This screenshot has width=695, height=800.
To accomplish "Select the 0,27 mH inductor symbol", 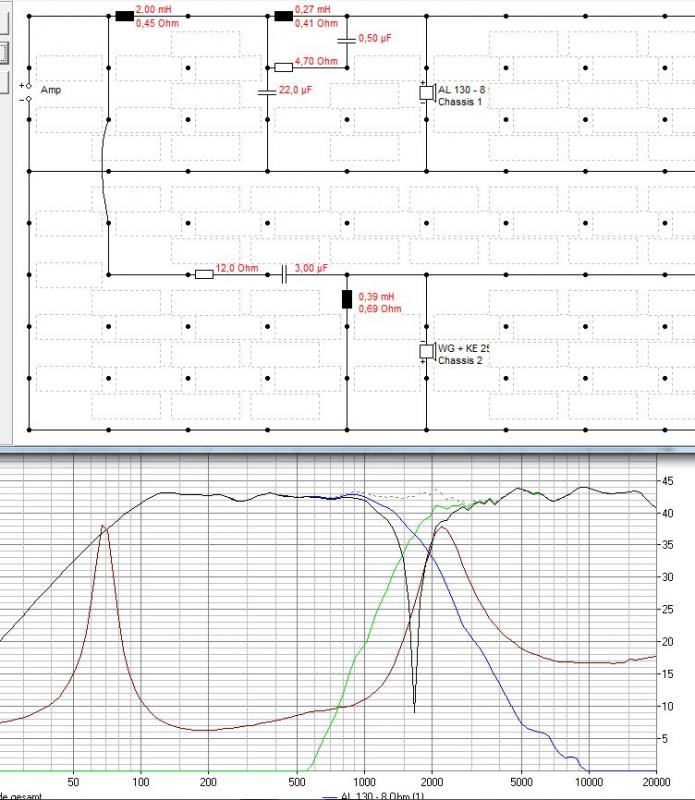I will 284,16.
